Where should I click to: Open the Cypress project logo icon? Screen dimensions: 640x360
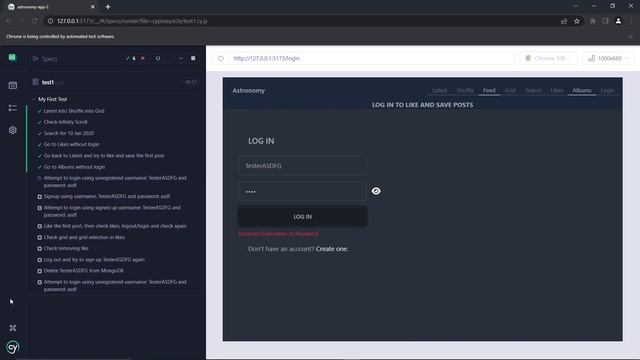tap(12, 58)
